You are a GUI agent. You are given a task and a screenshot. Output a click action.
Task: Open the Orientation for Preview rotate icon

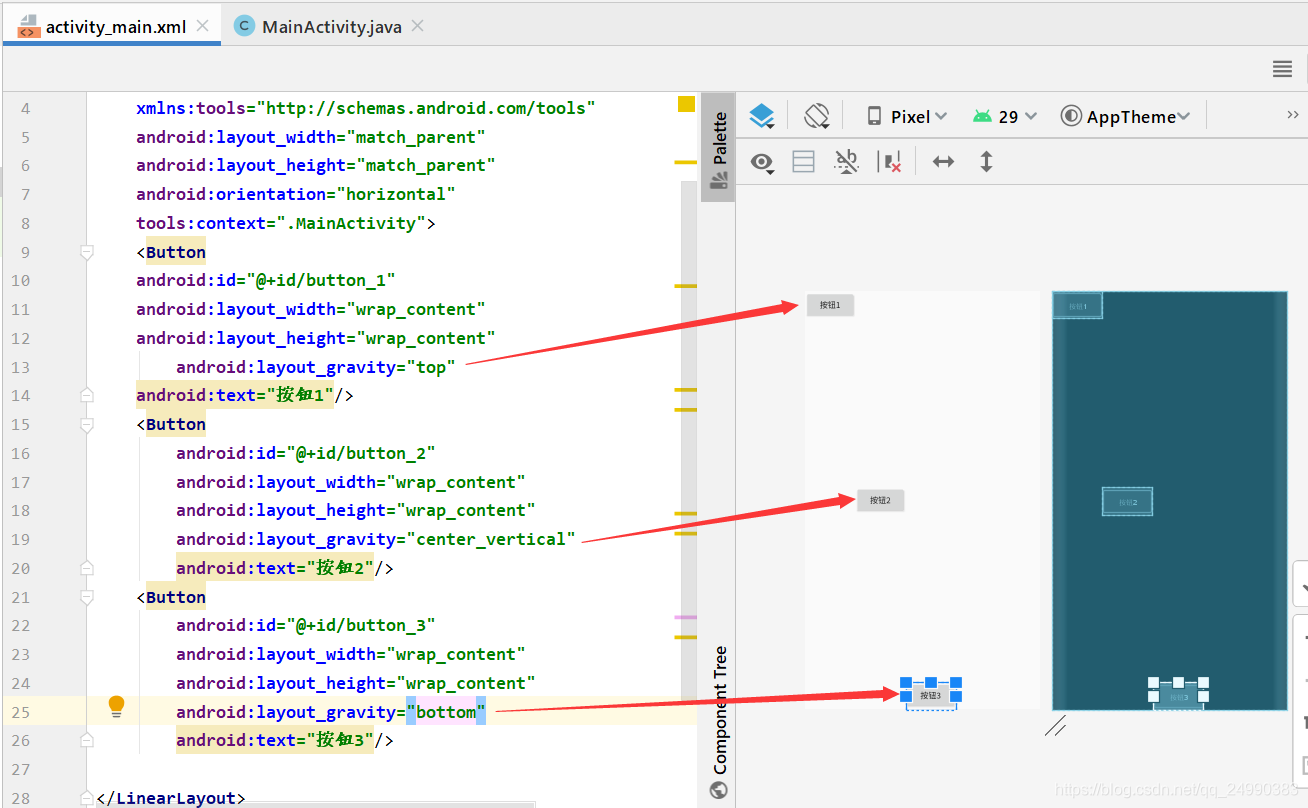click(817, 116)
